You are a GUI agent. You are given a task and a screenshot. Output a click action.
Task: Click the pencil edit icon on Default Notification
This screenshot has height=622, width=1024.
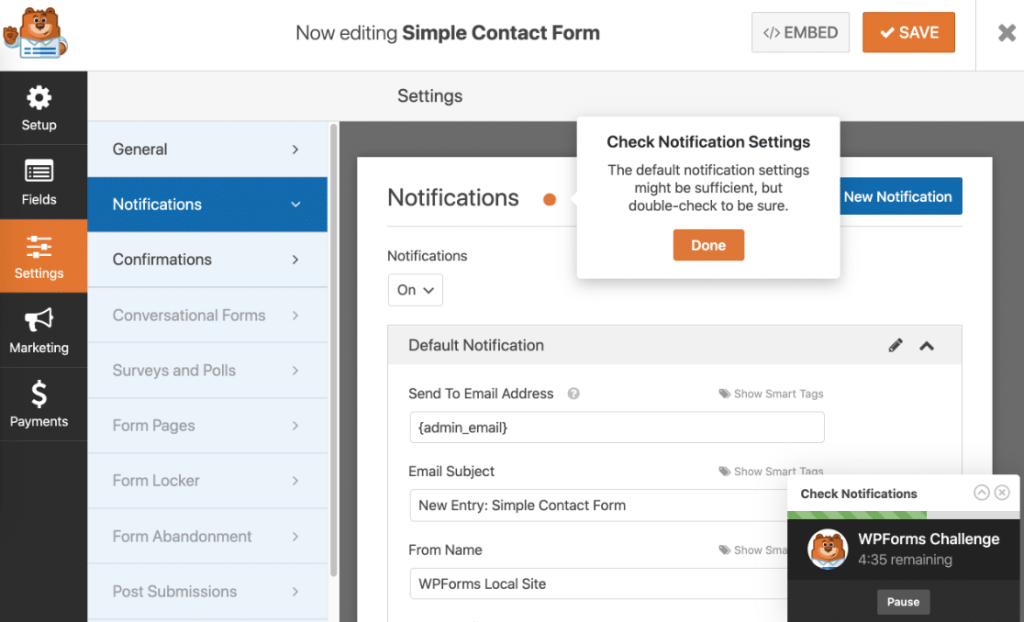click(895, 345)
